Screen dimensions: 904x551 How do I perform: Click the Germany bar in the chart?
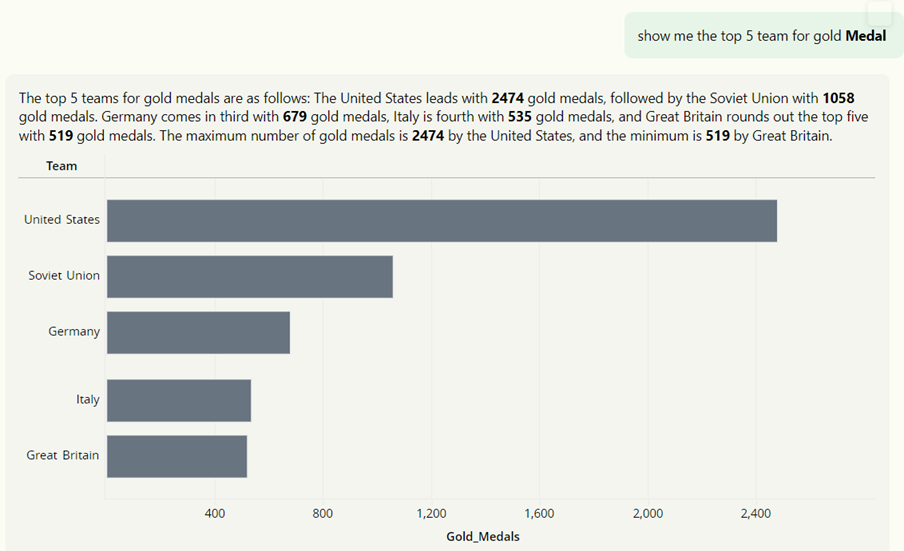198,332
